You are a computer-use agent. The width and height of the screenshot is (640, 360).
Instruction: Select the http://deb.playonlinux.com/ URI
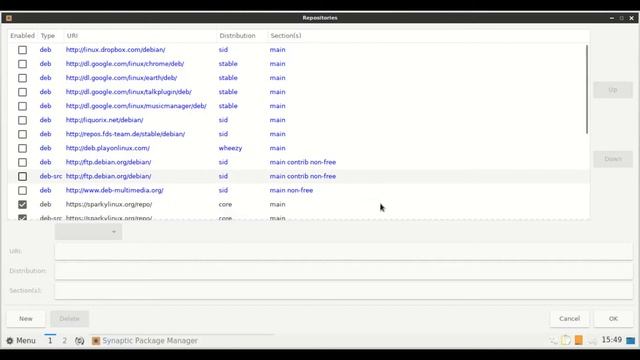pyautogui.click(x=108, y=149)
